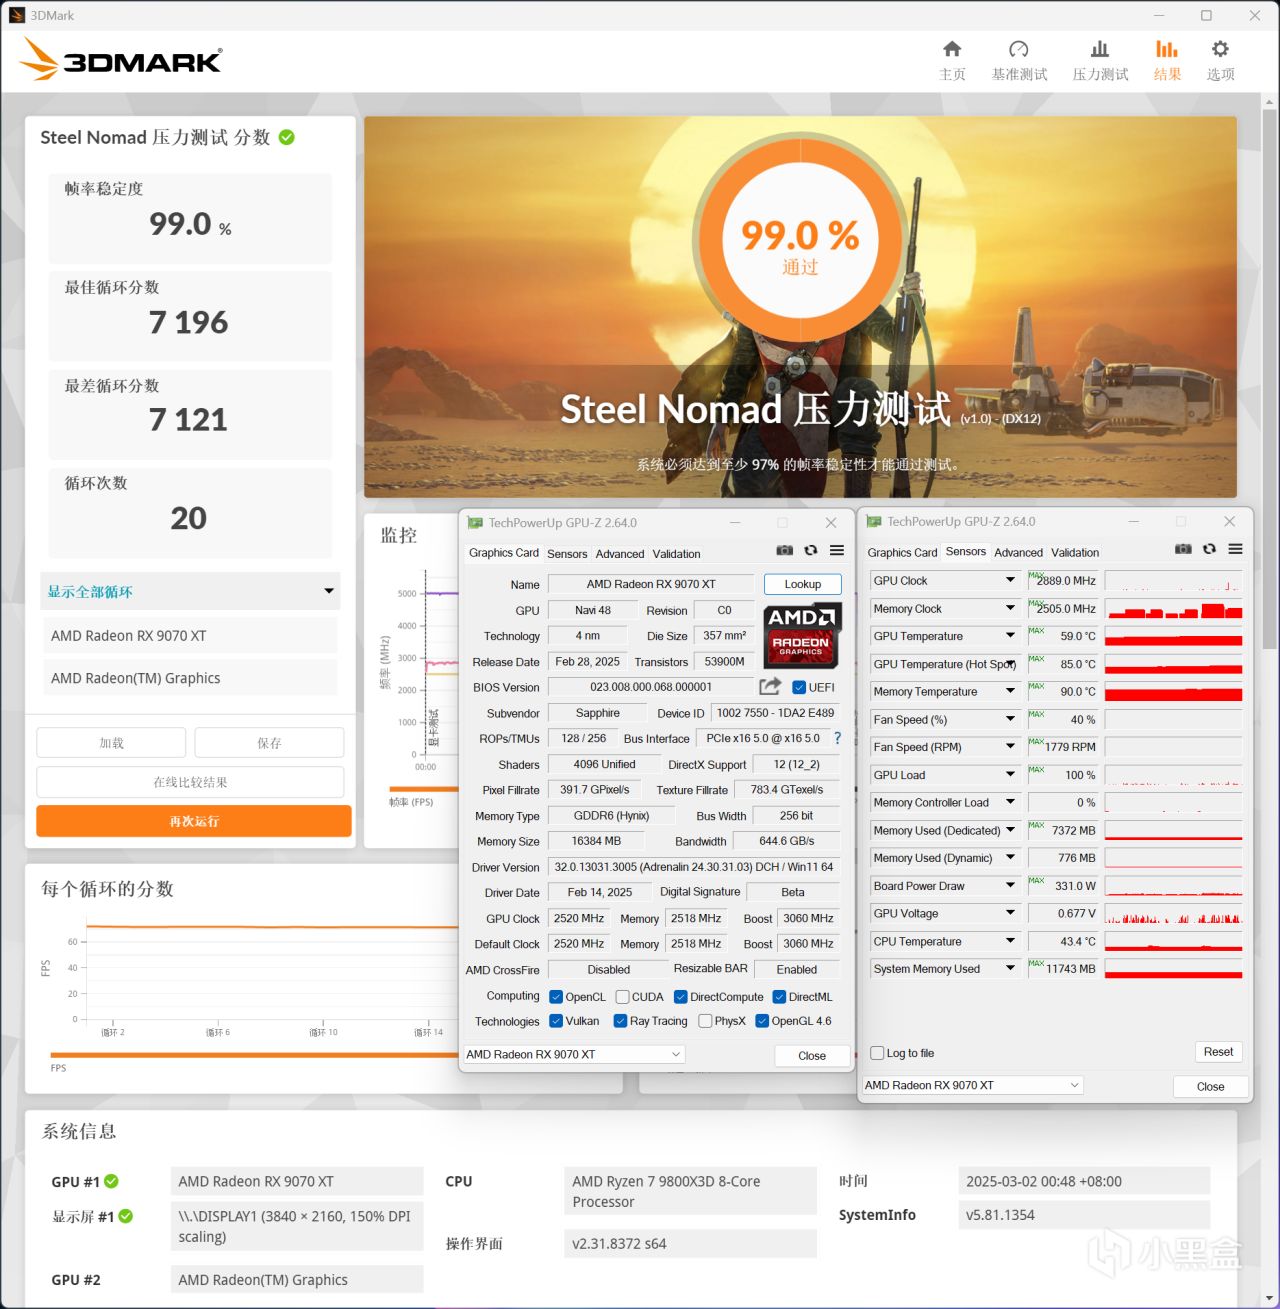This screenshot has width=1280, height=1309.
Task: Switch to Validation tab in right GPU-Z window
Action: [x=1075, y=552]
